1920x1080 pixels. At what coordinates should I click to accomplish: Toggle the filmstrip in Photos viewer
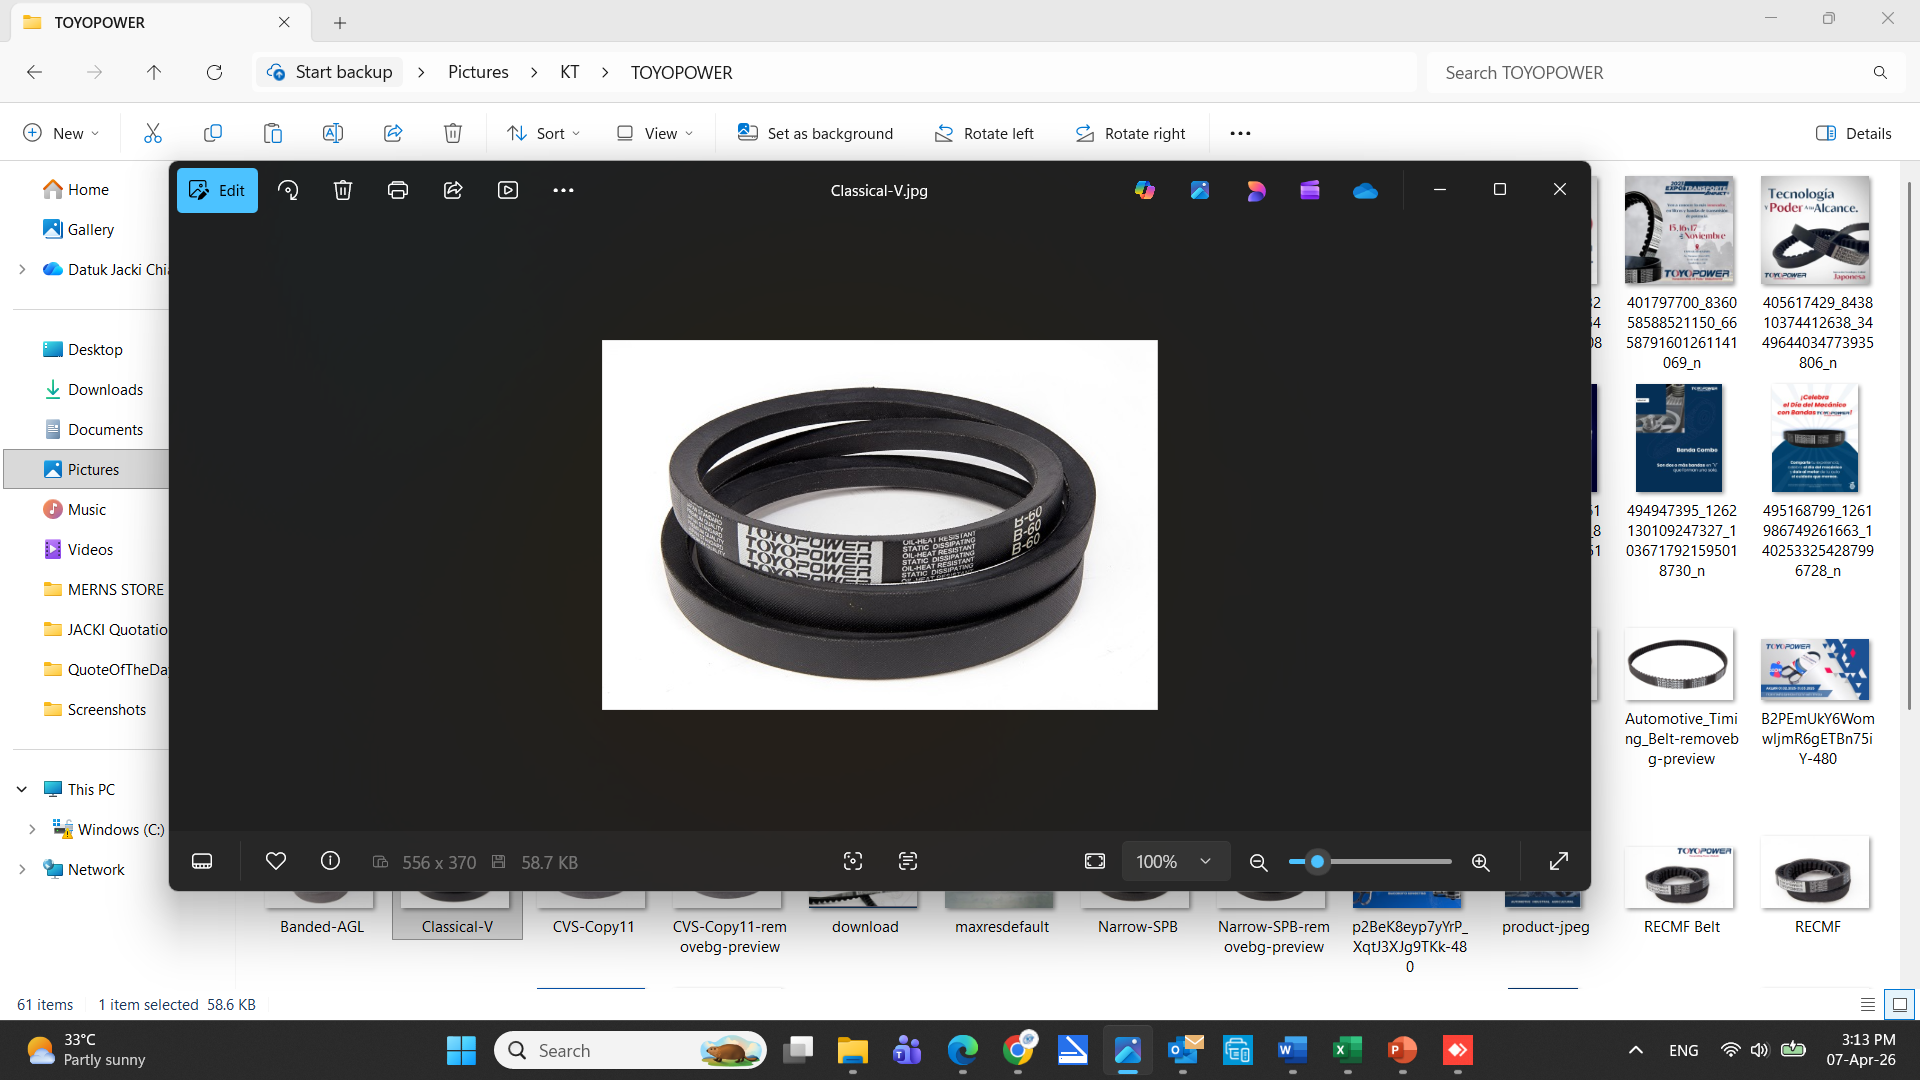pyautogui.click(x=202, y=861)
